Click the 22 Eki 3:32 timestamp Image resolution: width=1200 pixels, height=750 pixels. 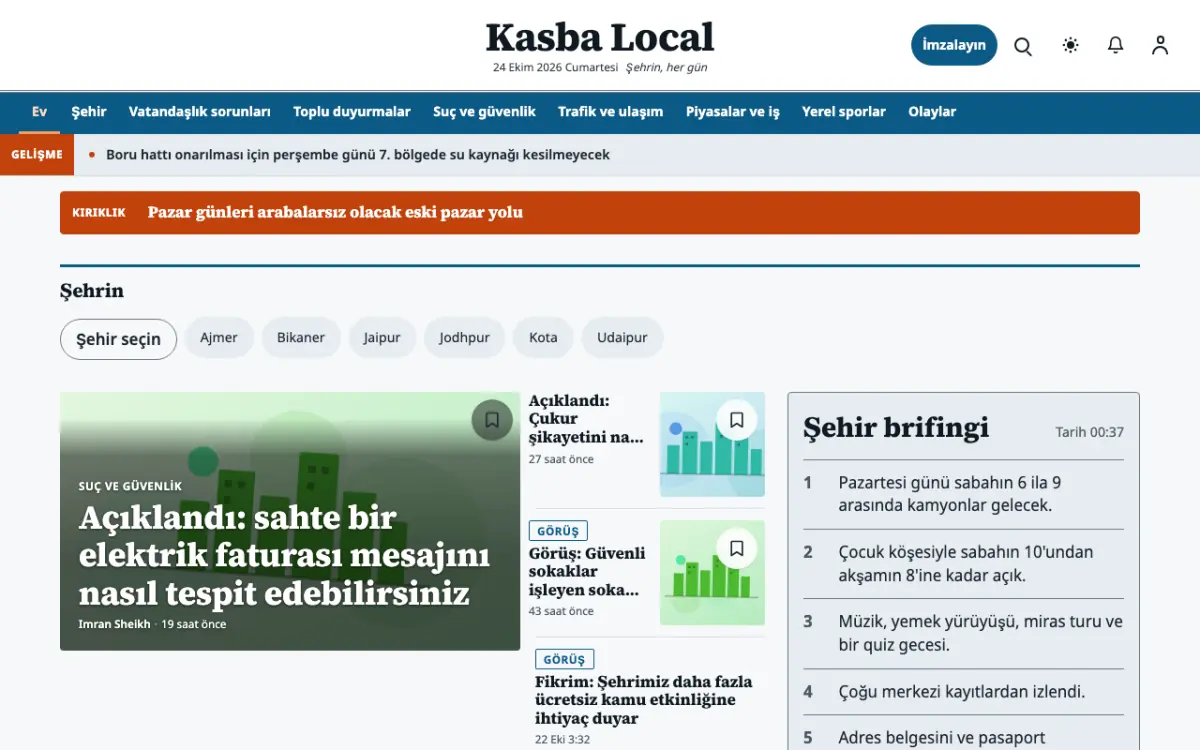pyautogui.click(x=562, y=740)
